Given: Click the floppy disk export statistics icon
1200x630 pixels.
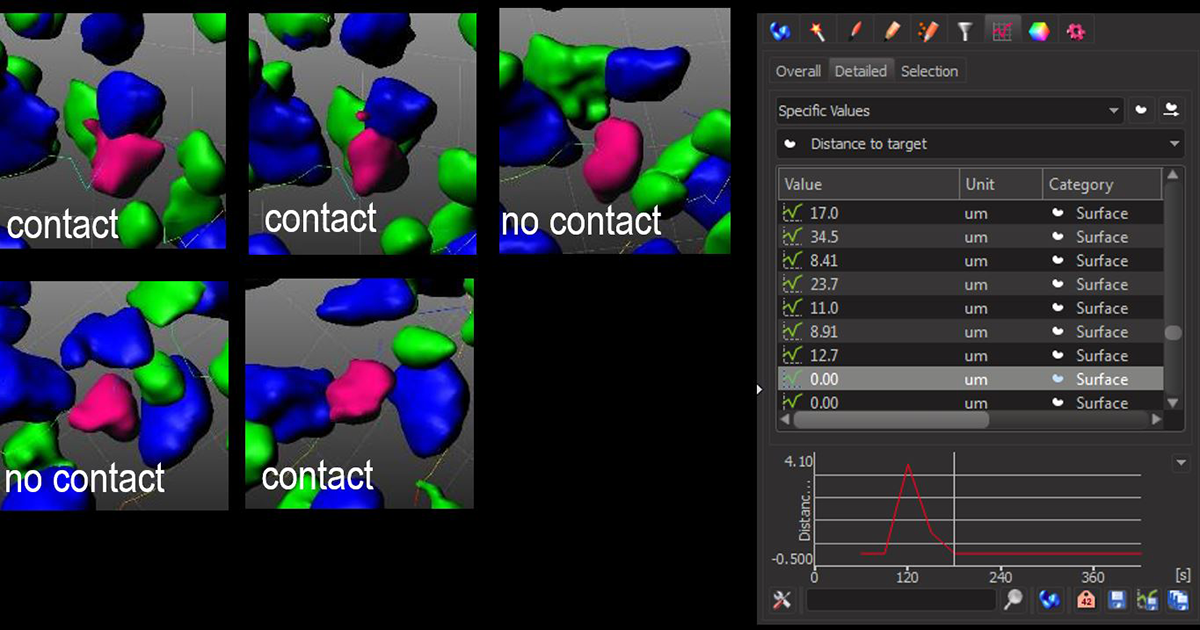Looking at the screenshot, I should click(1117, 599).
